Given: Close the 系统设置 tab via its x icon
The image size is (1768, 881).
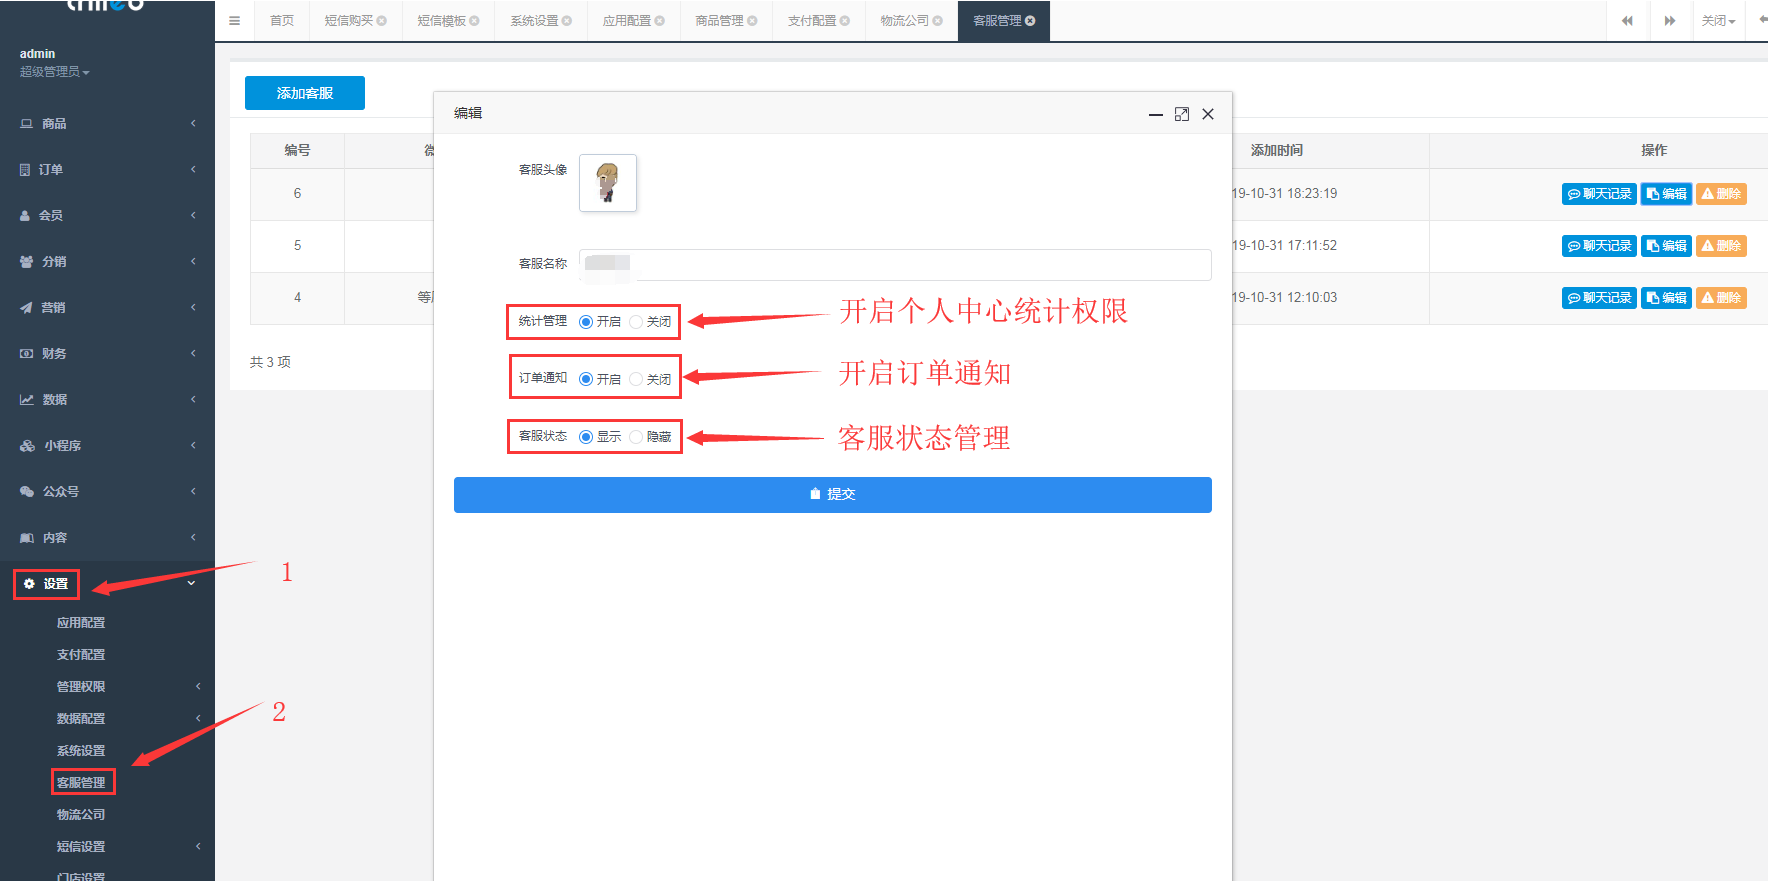Looking at the screenshot, I should click(567, 20).
